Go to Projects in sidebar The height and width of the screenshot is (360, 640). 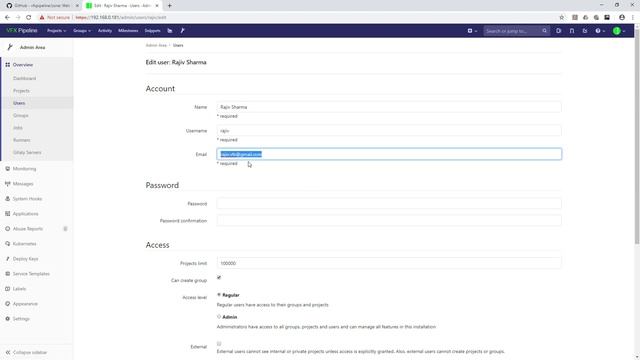pos(21,91)
